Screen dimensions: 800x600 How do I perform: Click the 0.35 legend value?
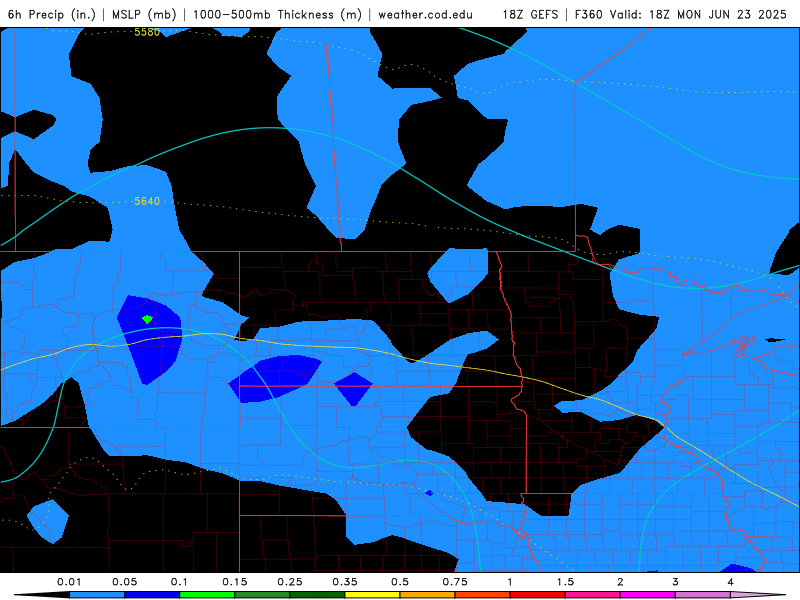pyautogui.click(x=345, y=582)
